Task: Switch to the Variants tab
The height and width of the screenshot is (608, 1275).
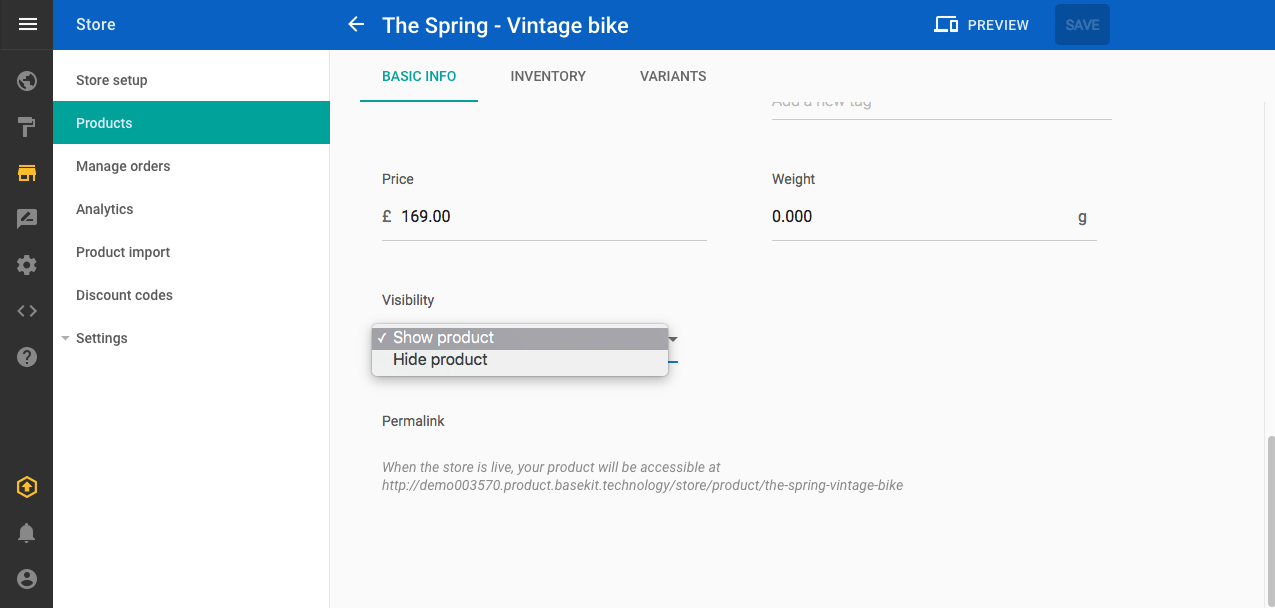Action: click(673, 76)
